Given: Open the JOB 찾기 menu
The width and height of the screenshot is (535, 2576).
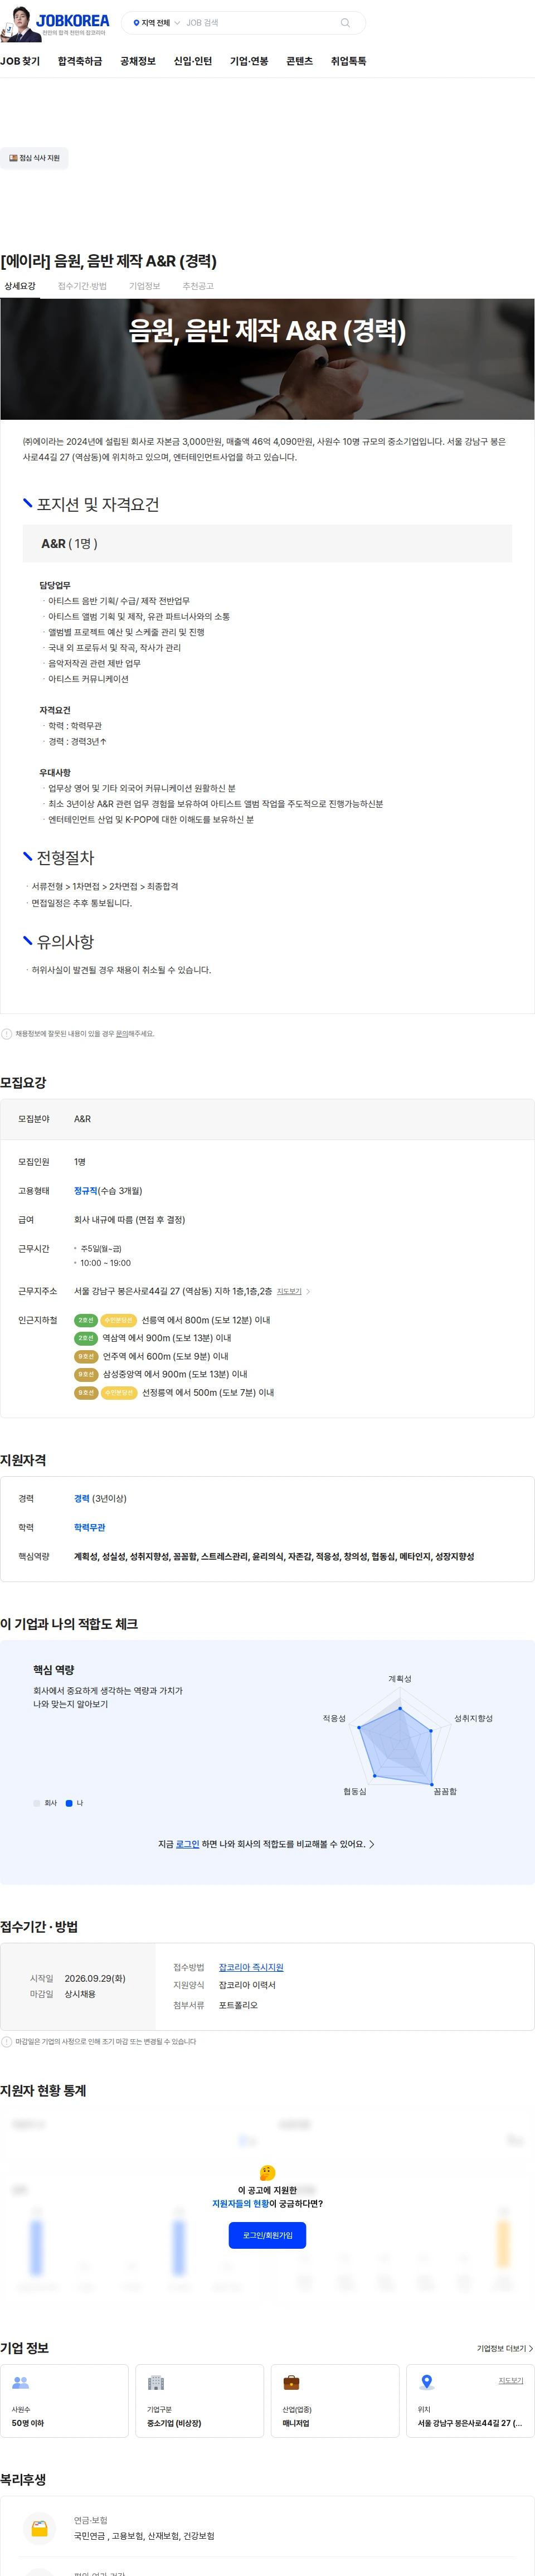Looking at the screenshot, I should (x=20, y=61).
